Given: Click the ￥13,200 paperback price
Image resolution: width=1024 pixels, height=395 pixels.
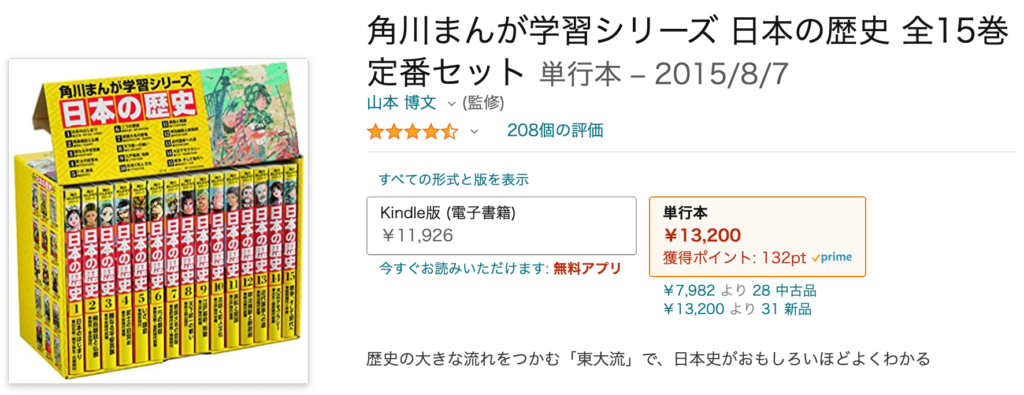Looking at the screenshot, I should pyautogui.click(x=702, y=235).
